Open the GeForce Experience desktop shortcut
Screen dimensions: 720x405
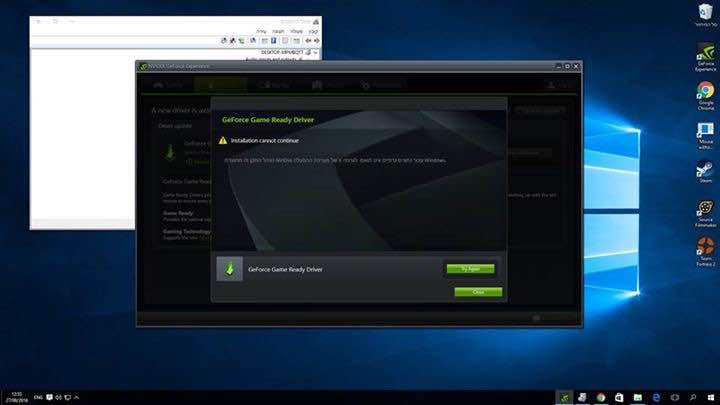point(705,57)
